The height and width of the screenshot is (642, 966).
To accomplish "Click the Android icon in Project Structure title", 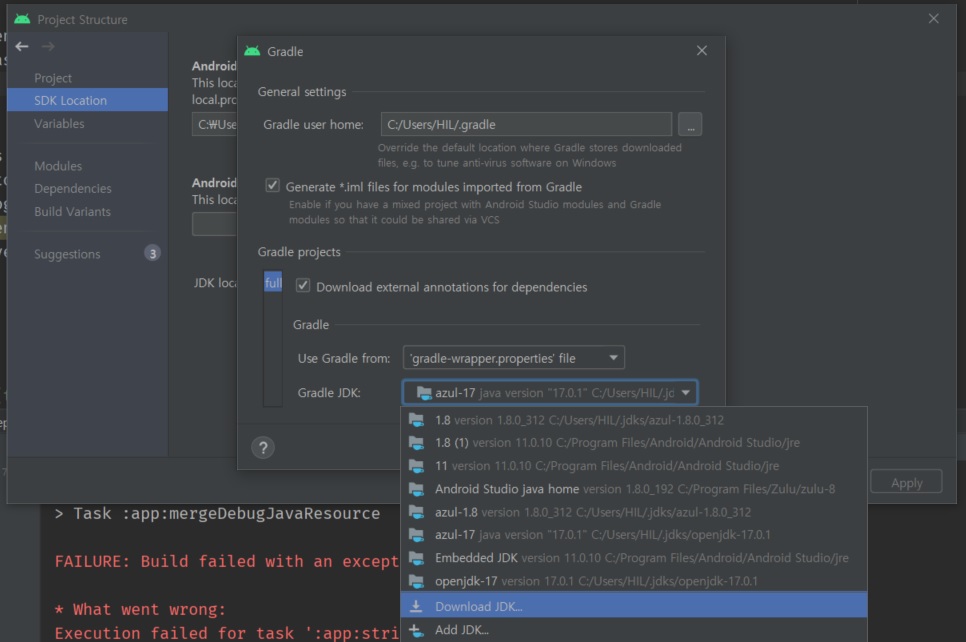I will click(x=22, y=19).
